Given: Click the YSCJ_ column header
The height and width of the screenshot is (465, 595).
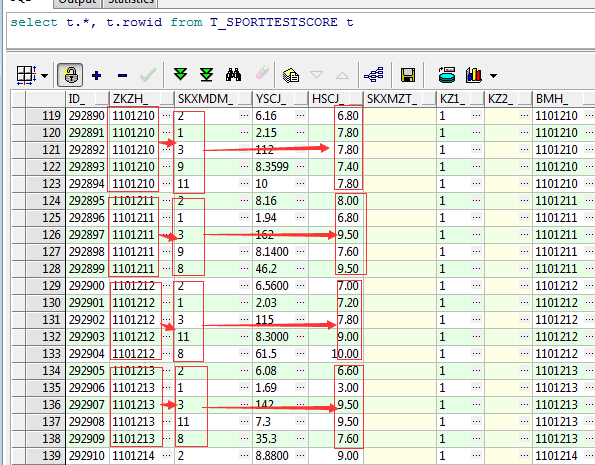Looking at the screenshot, I should coord(280,99).
